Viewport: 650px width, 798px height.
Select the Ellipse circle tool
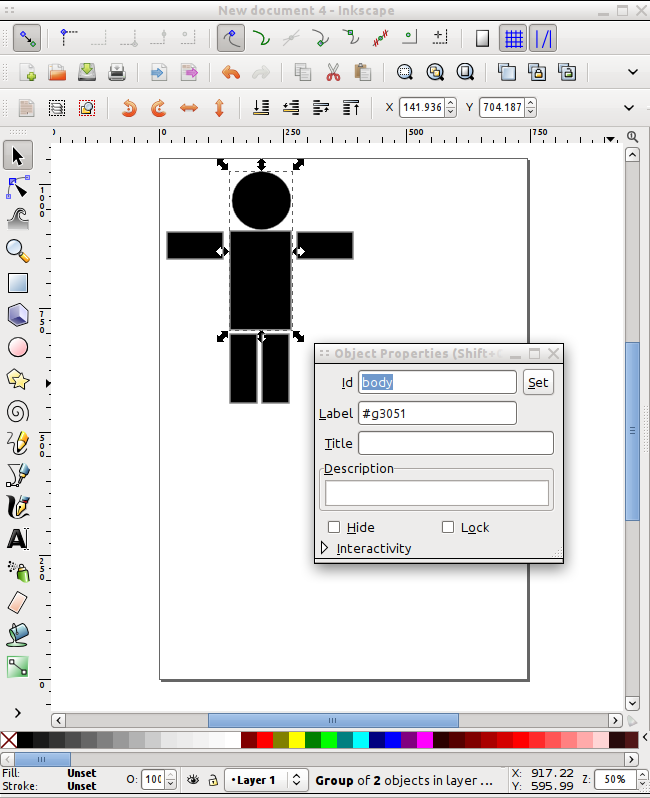(x=18, y=348)
